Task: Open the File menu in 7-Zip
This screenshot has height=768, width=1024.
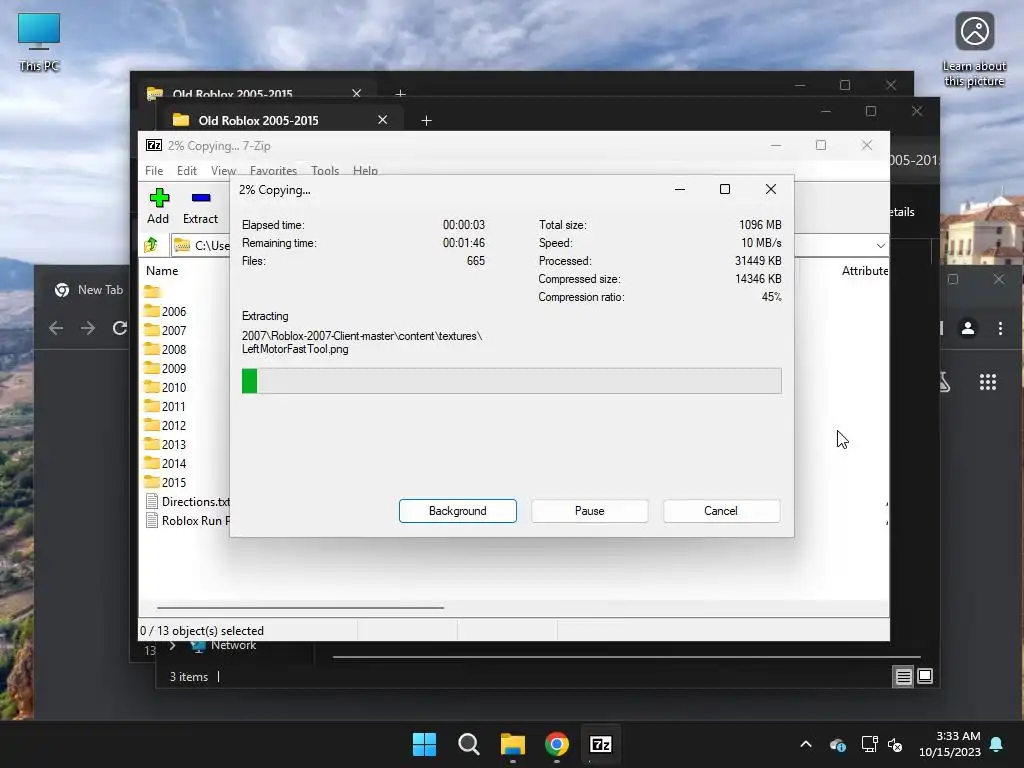Action: (154, 170)
